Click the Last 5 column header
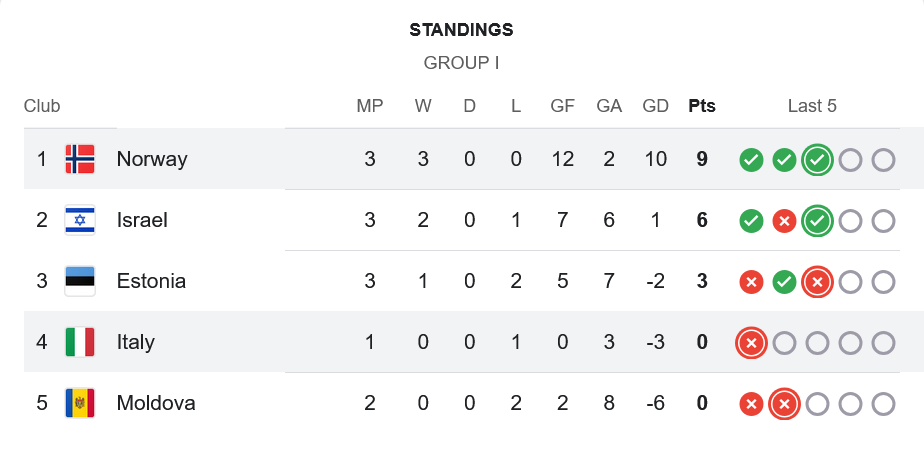 (x=812, y=106)
